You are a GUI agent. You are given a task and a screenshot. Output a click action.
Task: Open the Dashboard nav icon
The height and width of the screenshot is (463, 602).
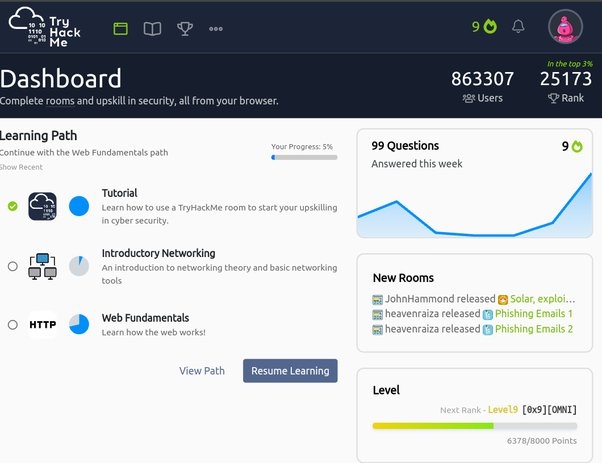click(121, 28)
